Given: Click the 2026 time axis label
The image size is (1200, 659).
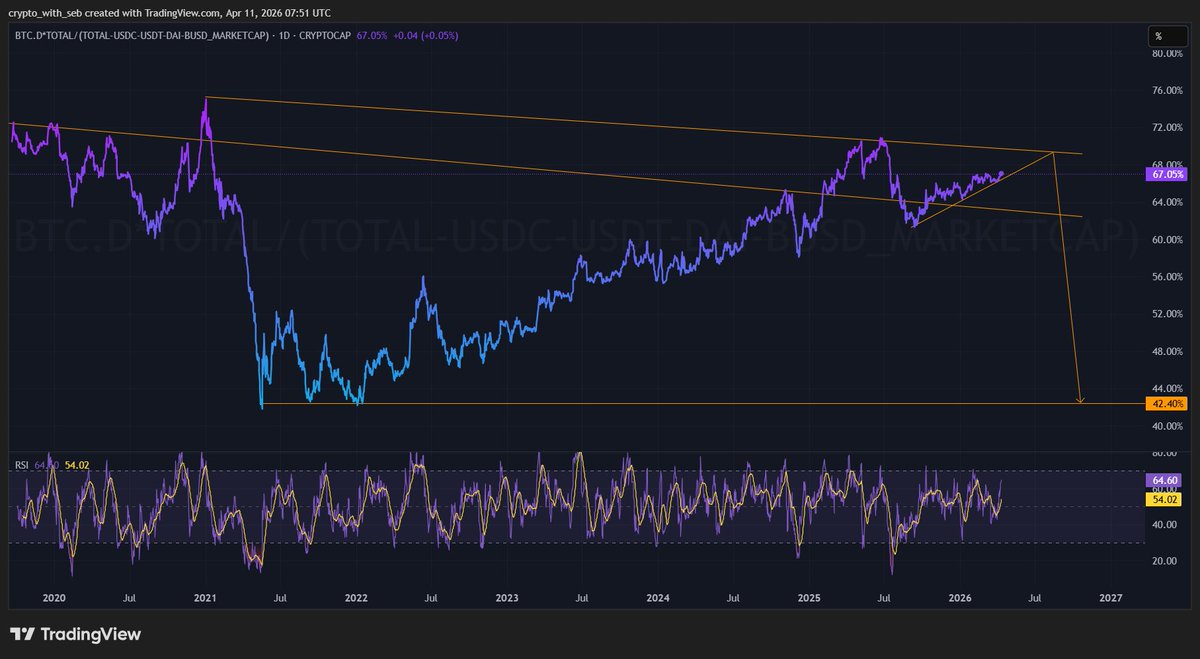Looking at the screenshot, I should click(x=960, y=598).
